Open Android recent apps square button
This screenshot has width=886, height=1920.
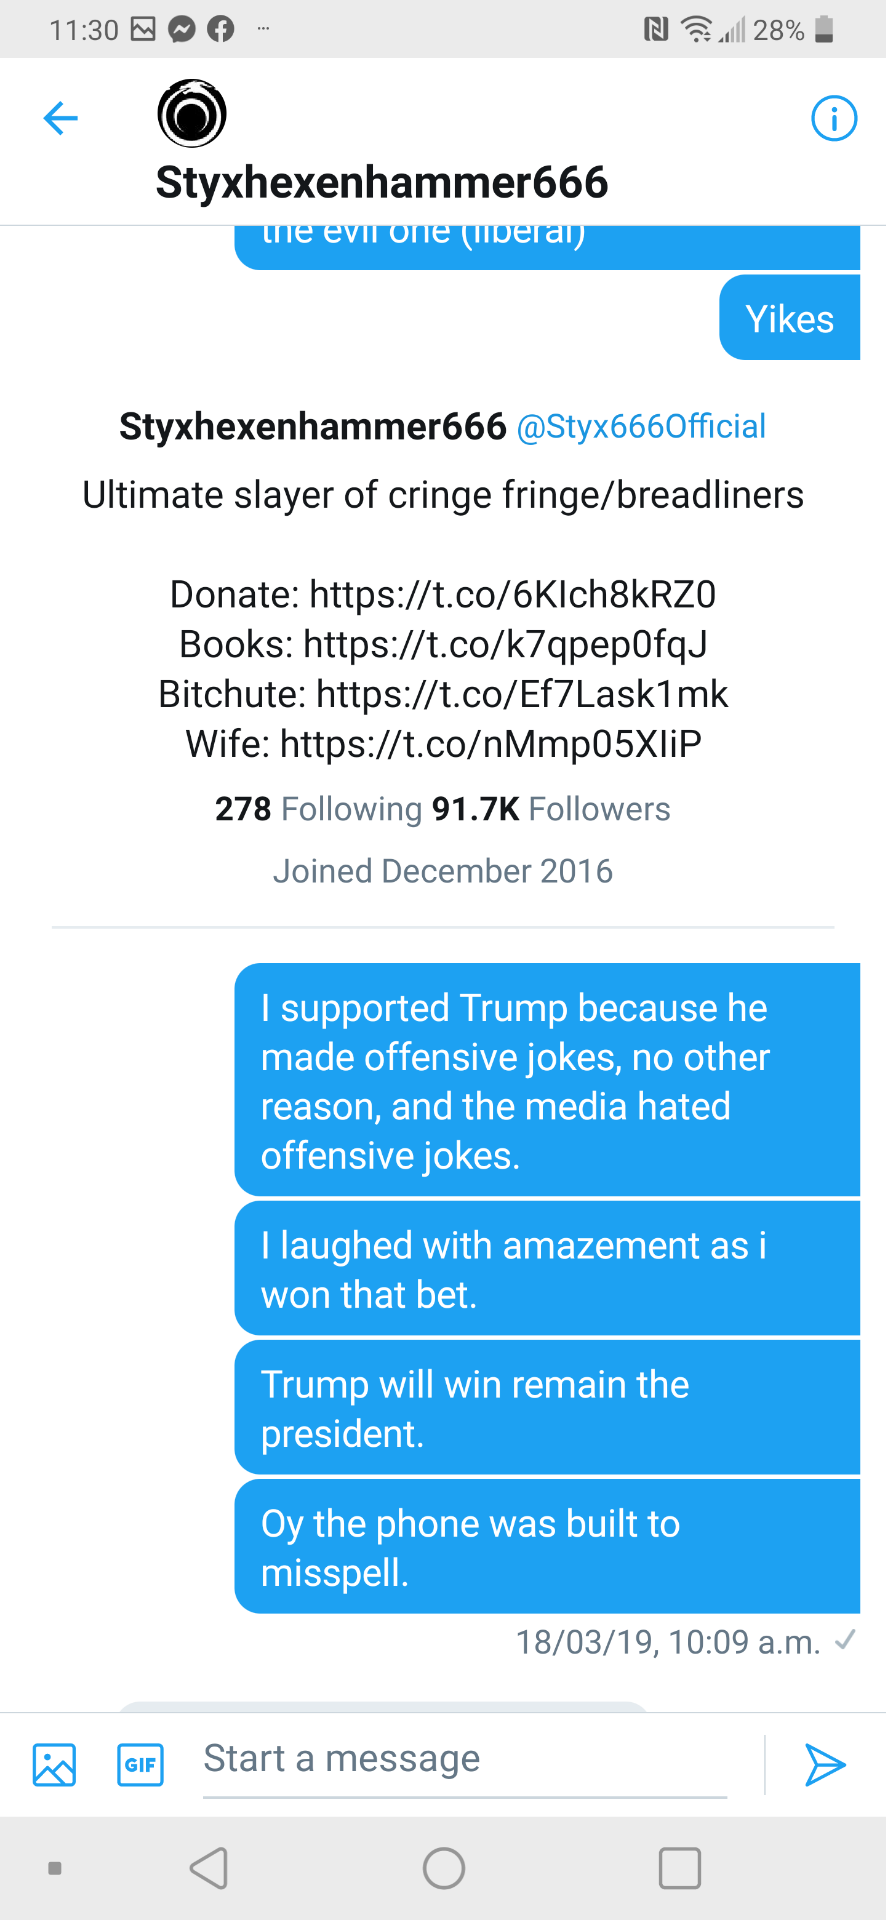click(679, 1867)
